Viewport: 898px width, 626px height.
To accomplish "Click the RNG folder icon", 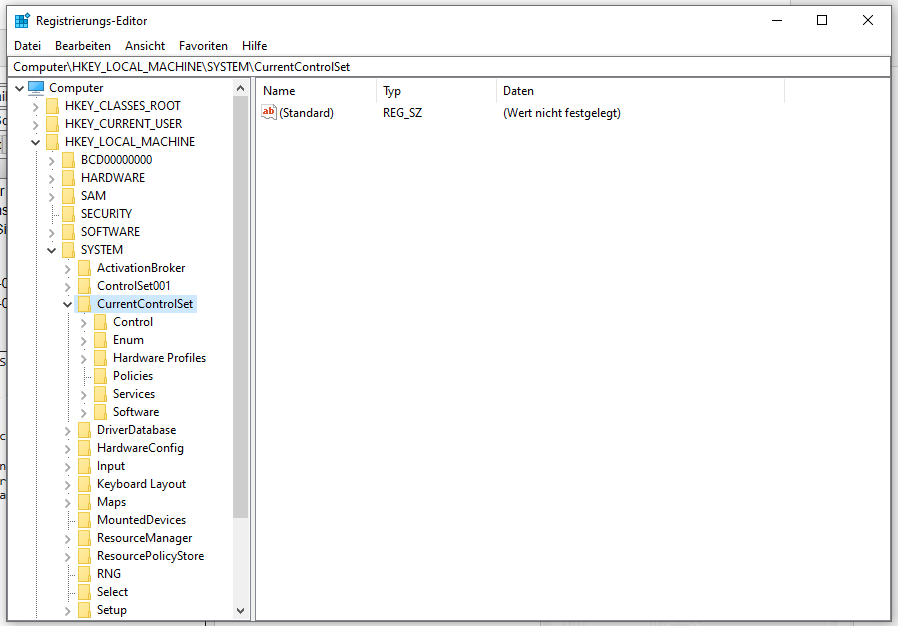I will point(85,574).
